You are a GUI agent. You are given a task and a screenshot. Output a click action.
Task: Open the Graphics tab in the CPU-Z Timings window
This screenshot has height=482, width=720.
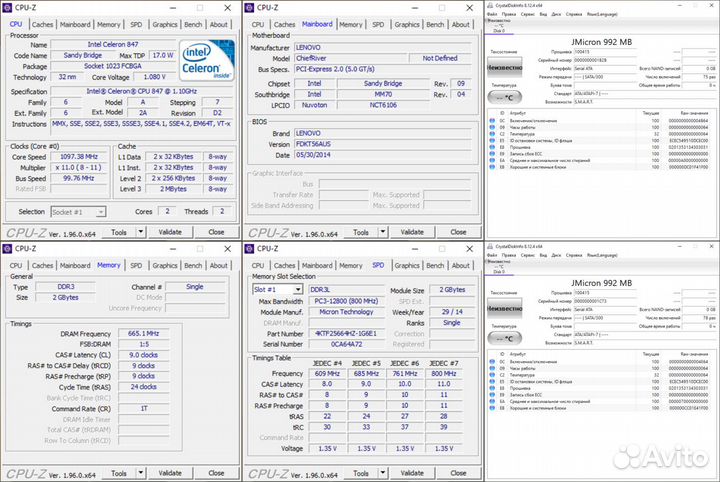pyautogui.click(x=165, y=265)
